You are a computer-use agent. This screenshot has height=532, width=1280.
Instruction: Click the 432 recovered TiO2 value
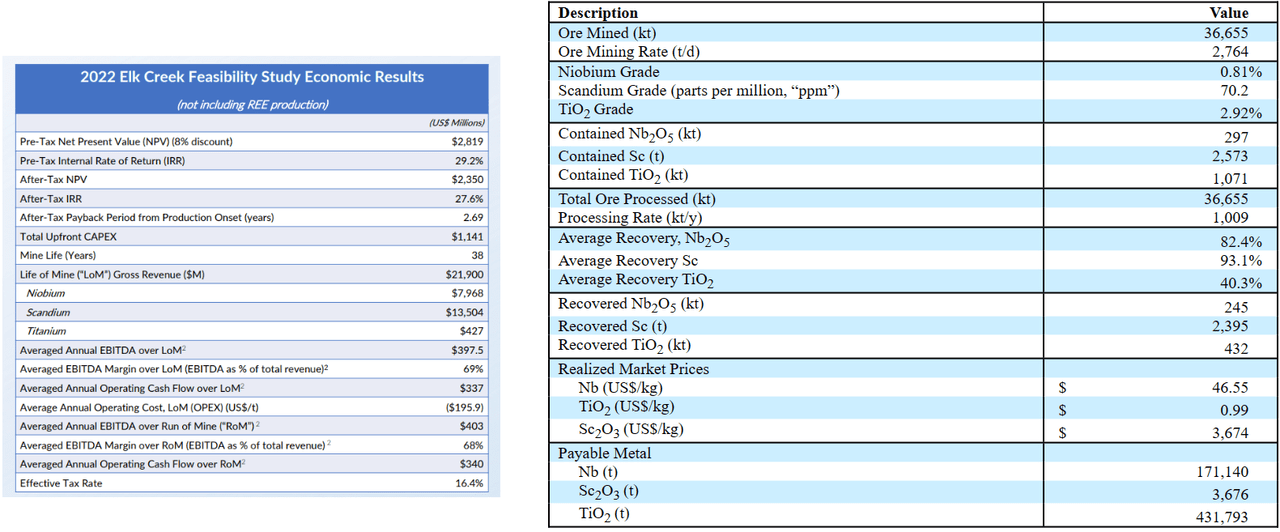click(x=1236, y=348)
